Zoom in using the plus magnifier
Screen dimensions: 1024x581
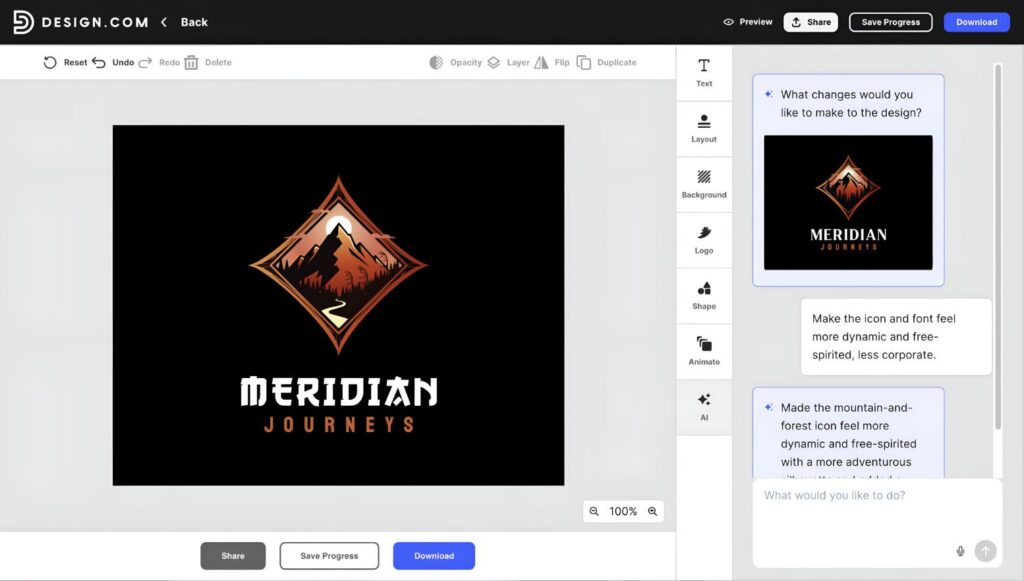tap(652, 511)
